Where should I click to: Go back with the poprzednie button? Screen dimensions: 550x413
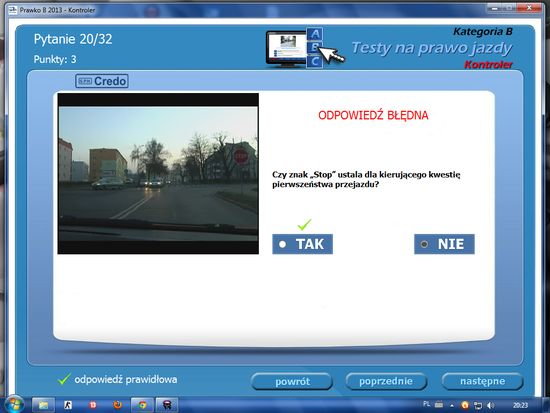click(386, 381)
